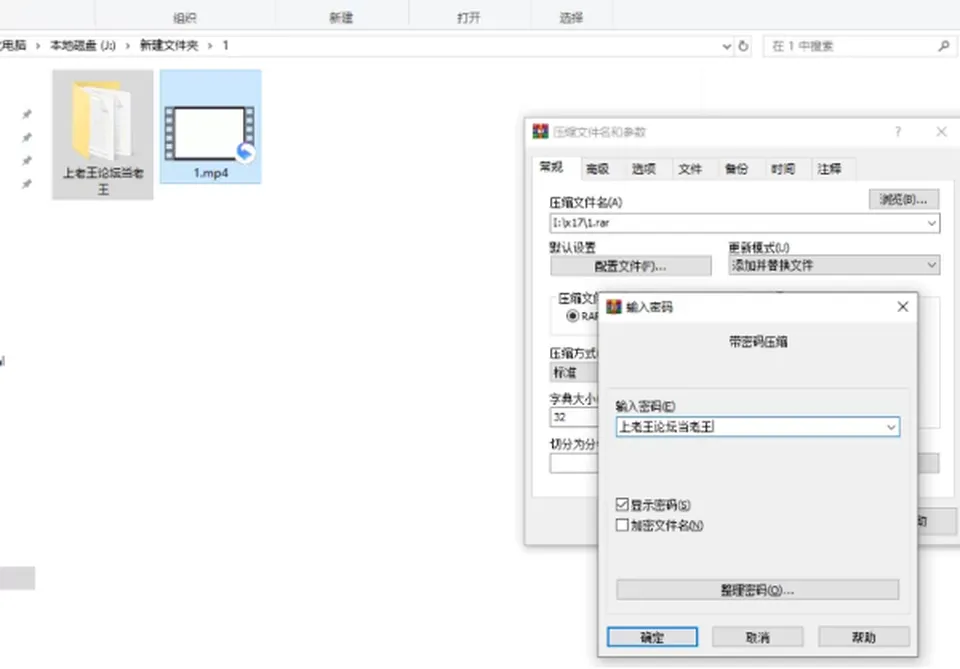960x669 pixels.
Task: Click the WinRAR icon in 输入密码 title bar
Action: click(613, 307)
